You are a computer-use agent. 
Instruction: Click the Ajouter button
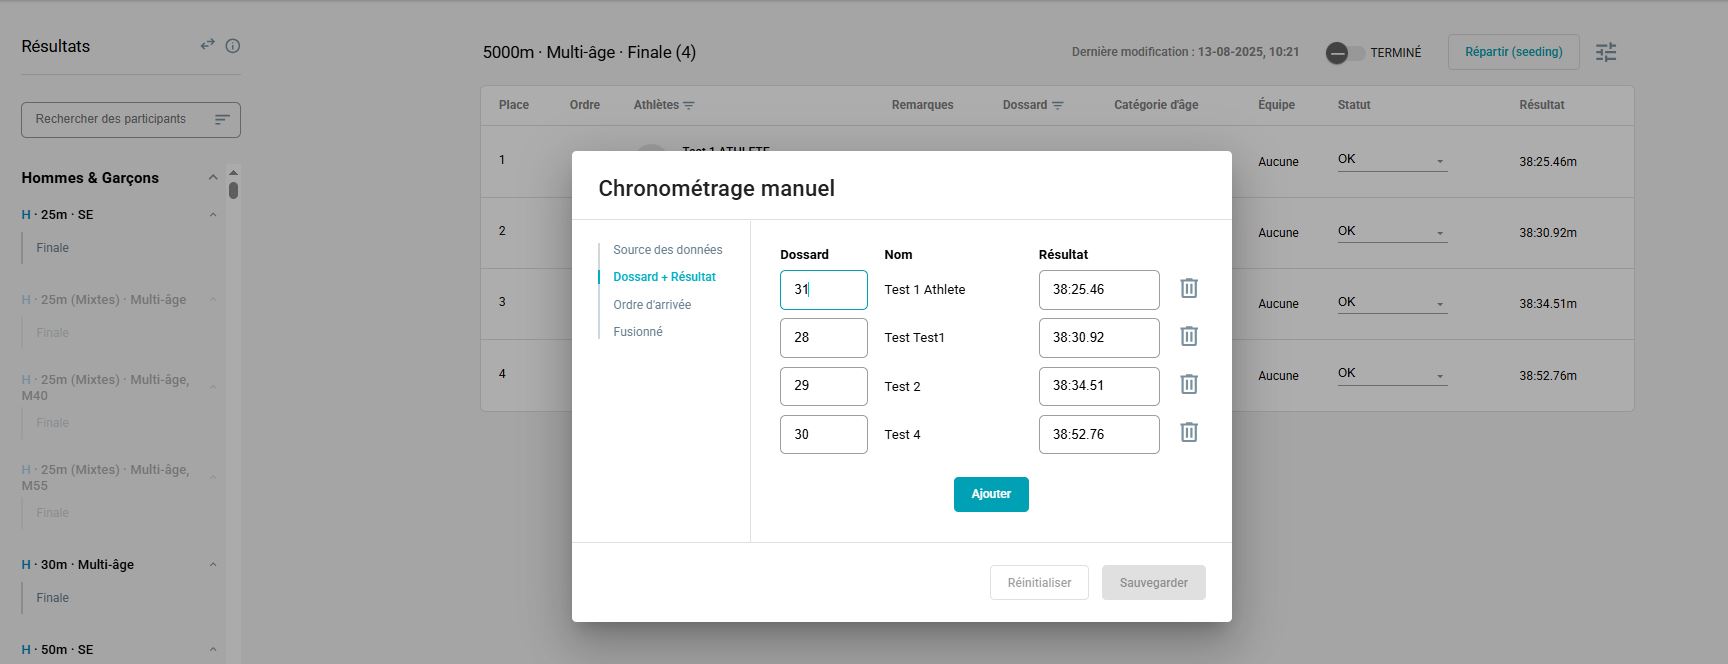pyautogui.click(x=991, y=494)
